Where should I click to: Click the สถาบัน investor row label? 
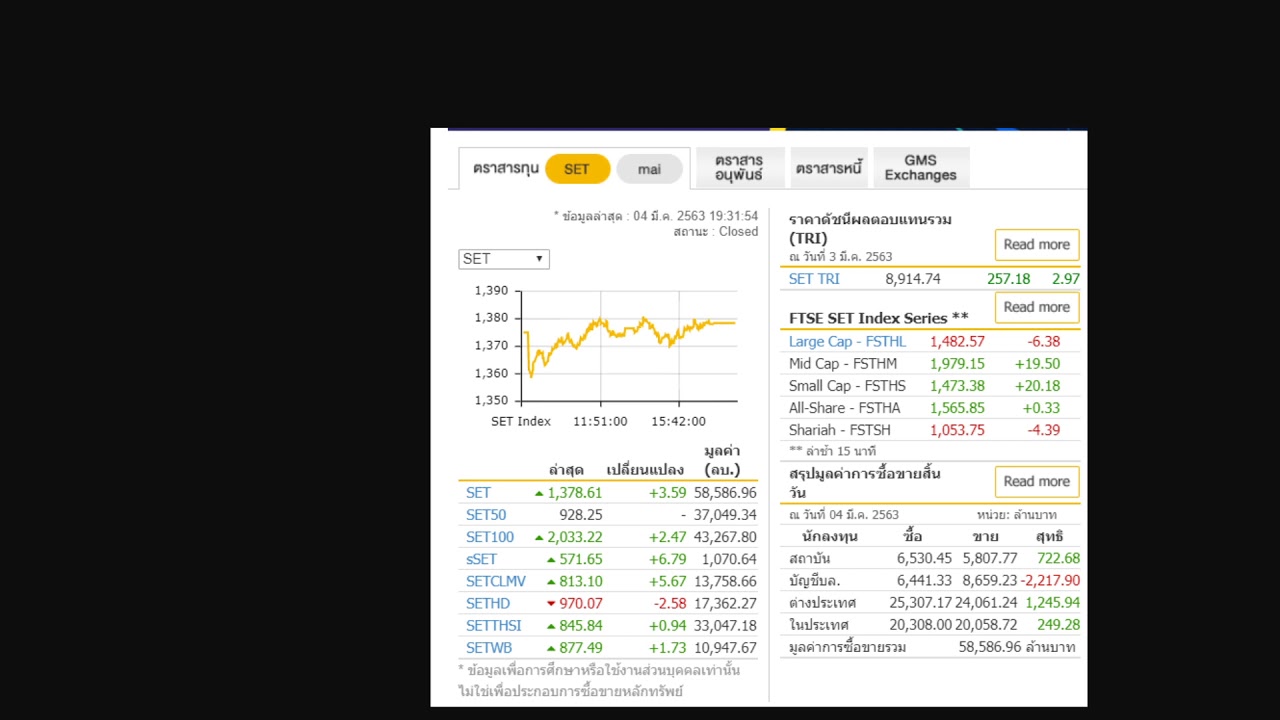(x=809, y=558)
